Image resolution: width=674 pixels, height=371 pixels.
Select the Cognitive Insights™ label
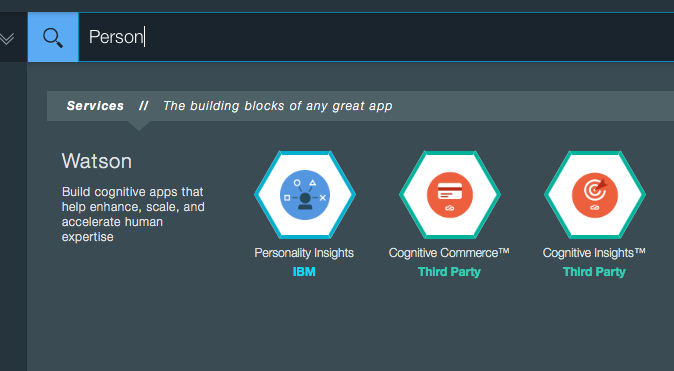[x=594, y=253]
